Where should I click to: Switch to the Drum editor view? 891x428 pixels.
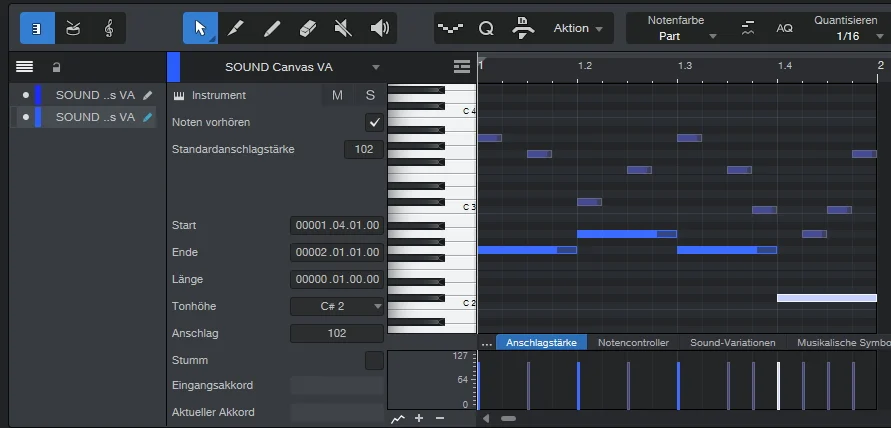click(x=73, y=28)
